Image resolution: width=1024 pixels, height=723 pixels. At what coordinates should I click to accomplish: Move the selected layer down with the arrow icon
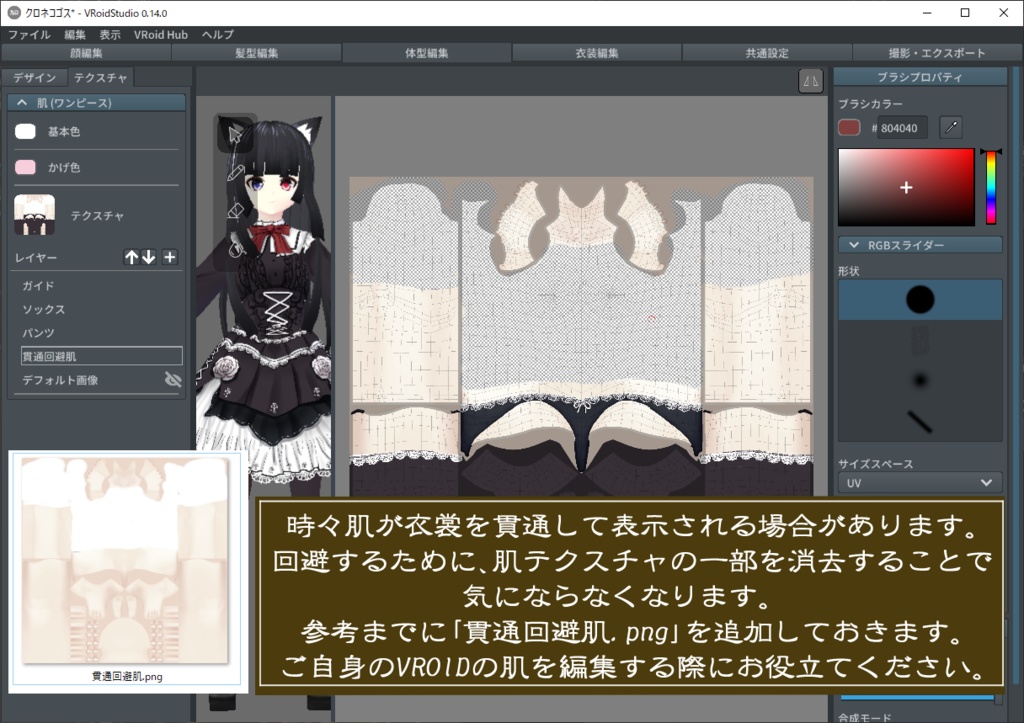pyautogui.click(x=150, y=257)
